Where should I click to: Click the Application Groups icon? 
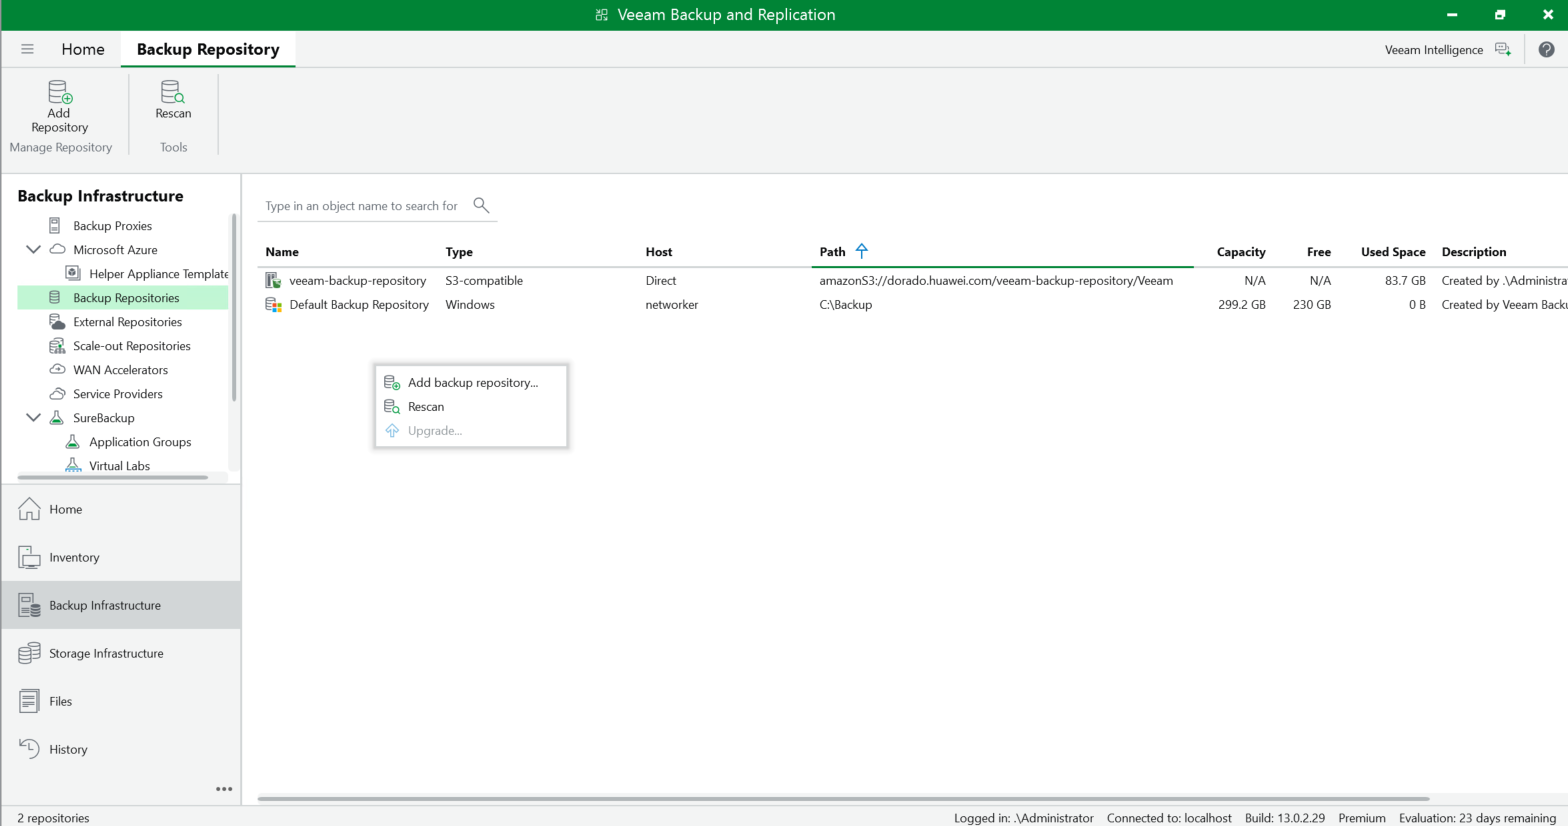click(72, 442)
